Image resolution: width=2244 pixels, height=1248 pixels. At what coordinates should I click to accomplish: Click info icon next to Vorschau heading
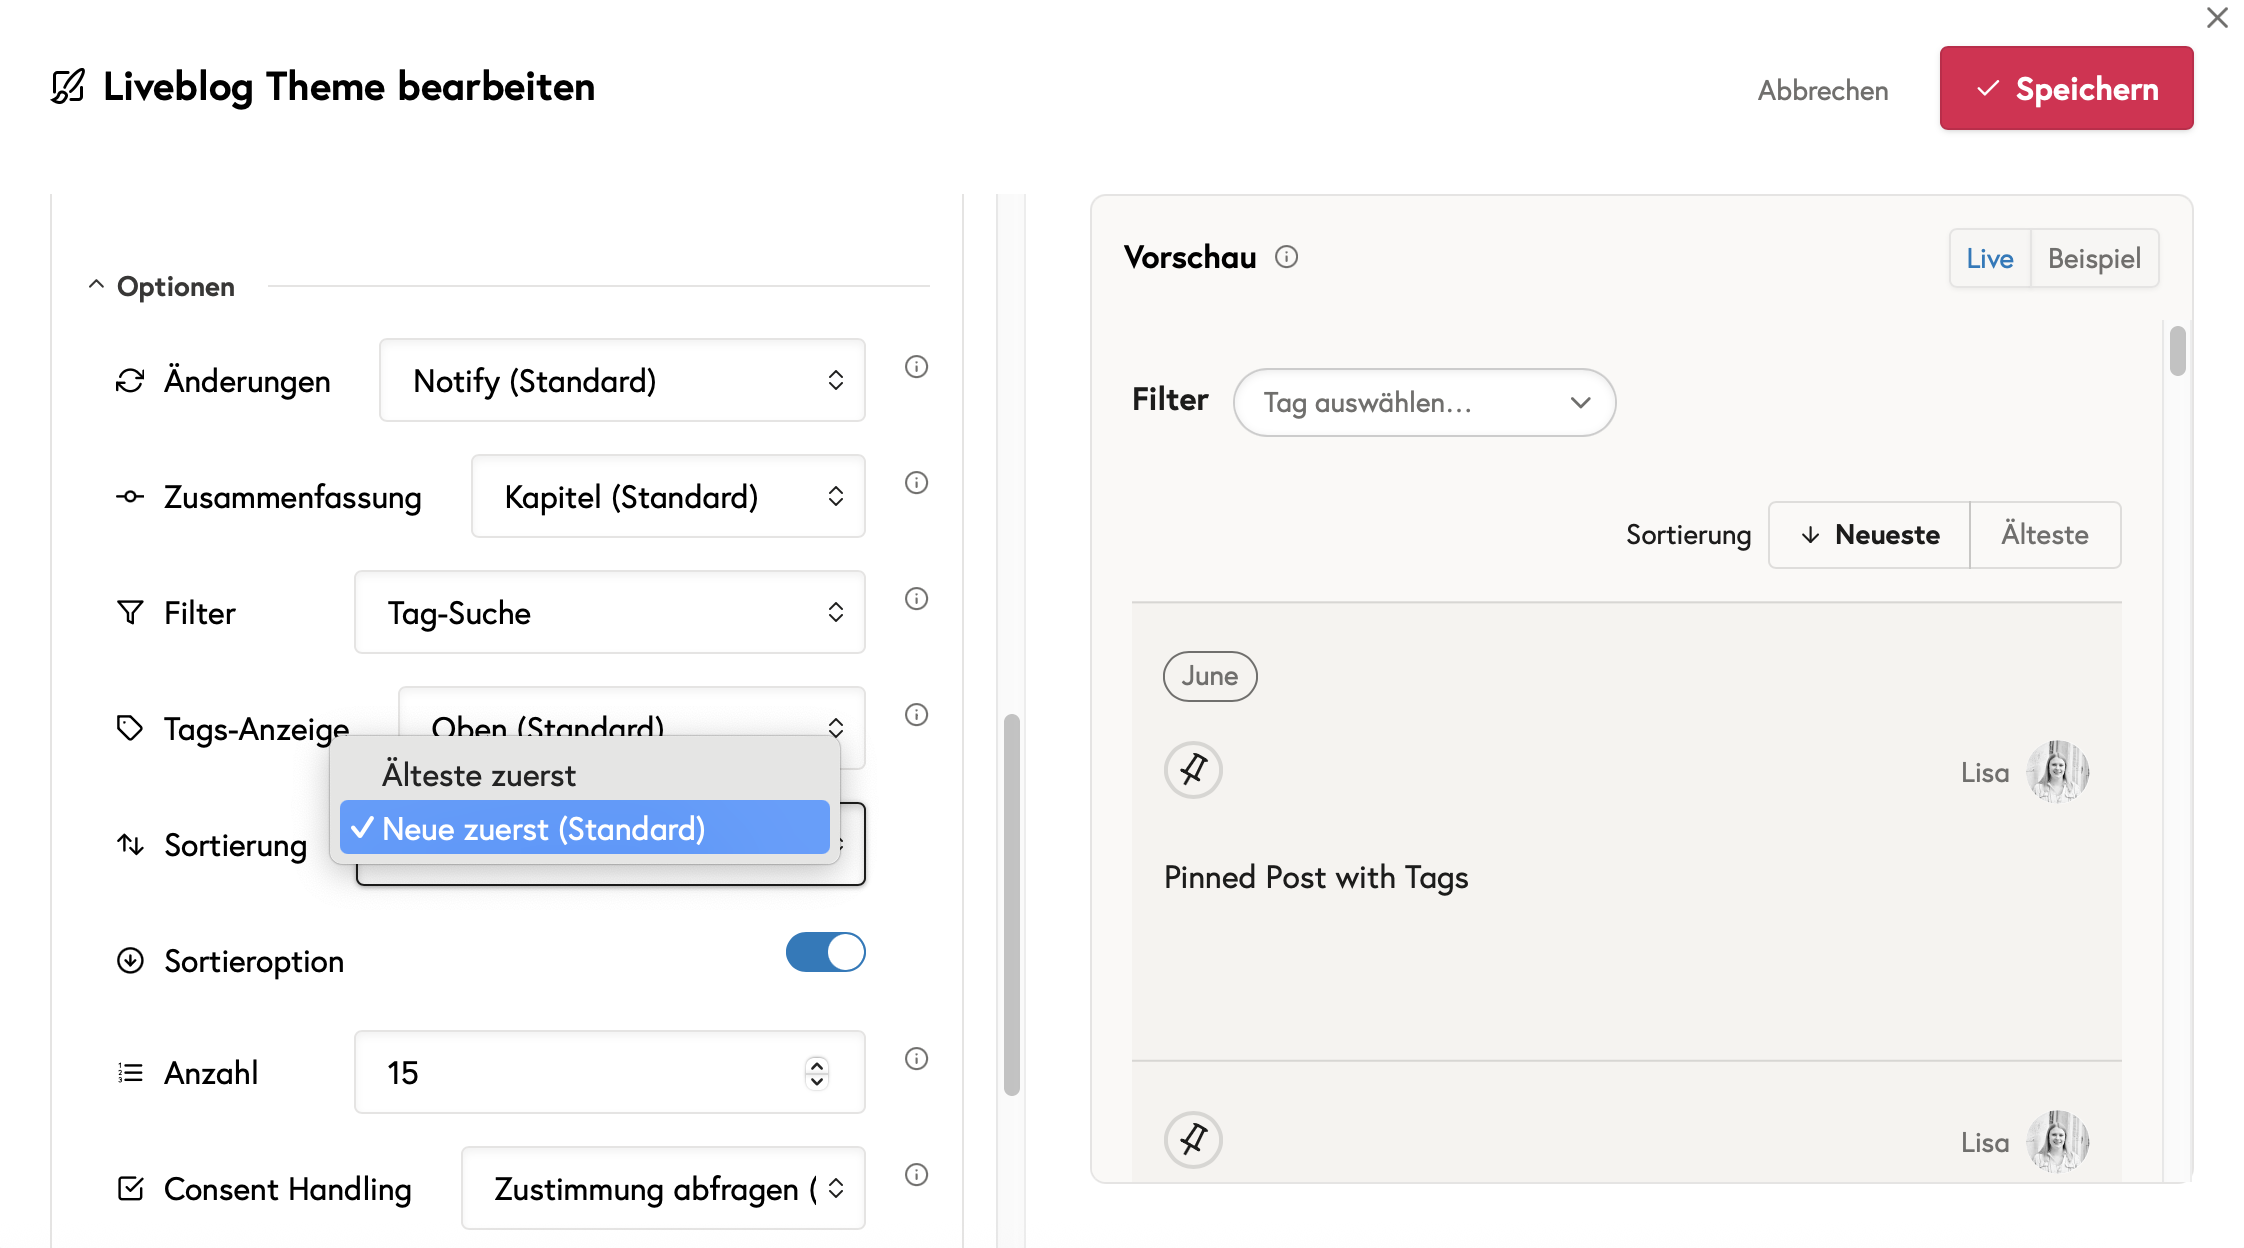[x=1286, y=257]
